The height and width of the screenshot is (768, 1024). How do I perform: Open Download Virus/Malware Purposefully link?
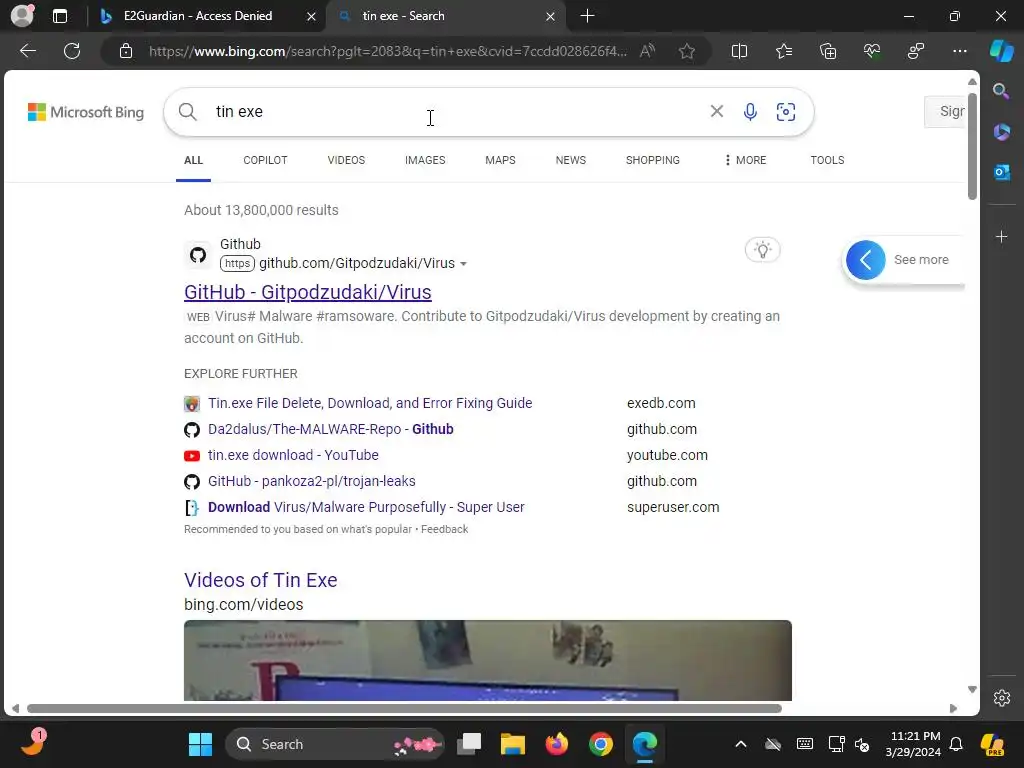[366, 507]
